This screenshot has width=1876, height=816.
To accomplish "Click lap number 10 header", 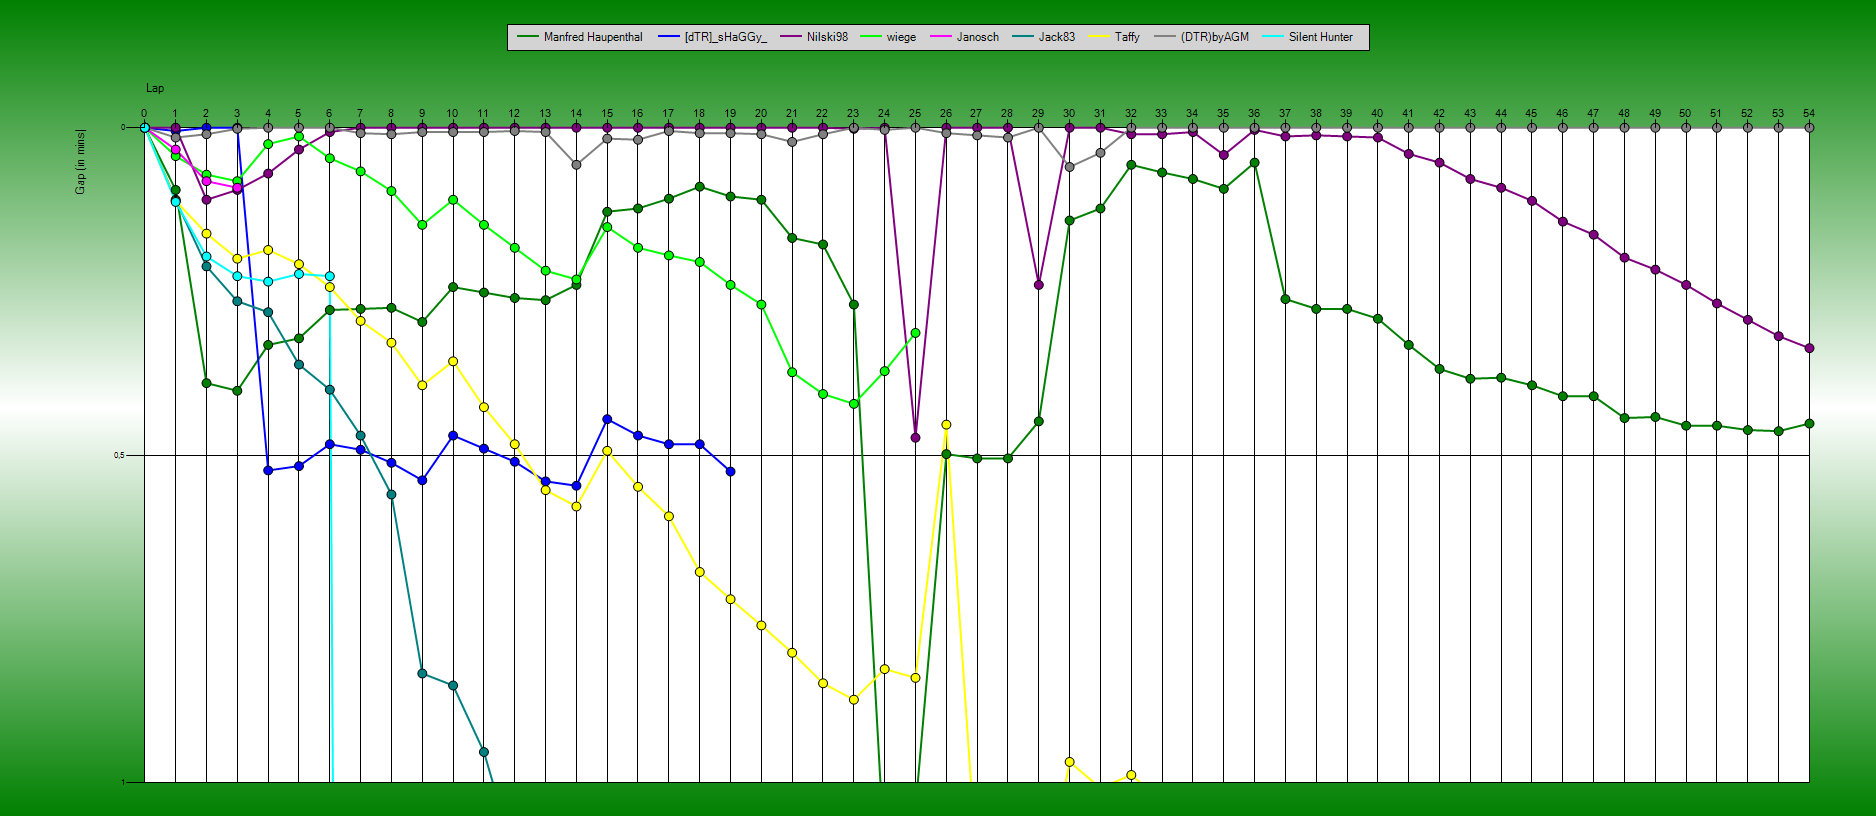I will [452, 113].
